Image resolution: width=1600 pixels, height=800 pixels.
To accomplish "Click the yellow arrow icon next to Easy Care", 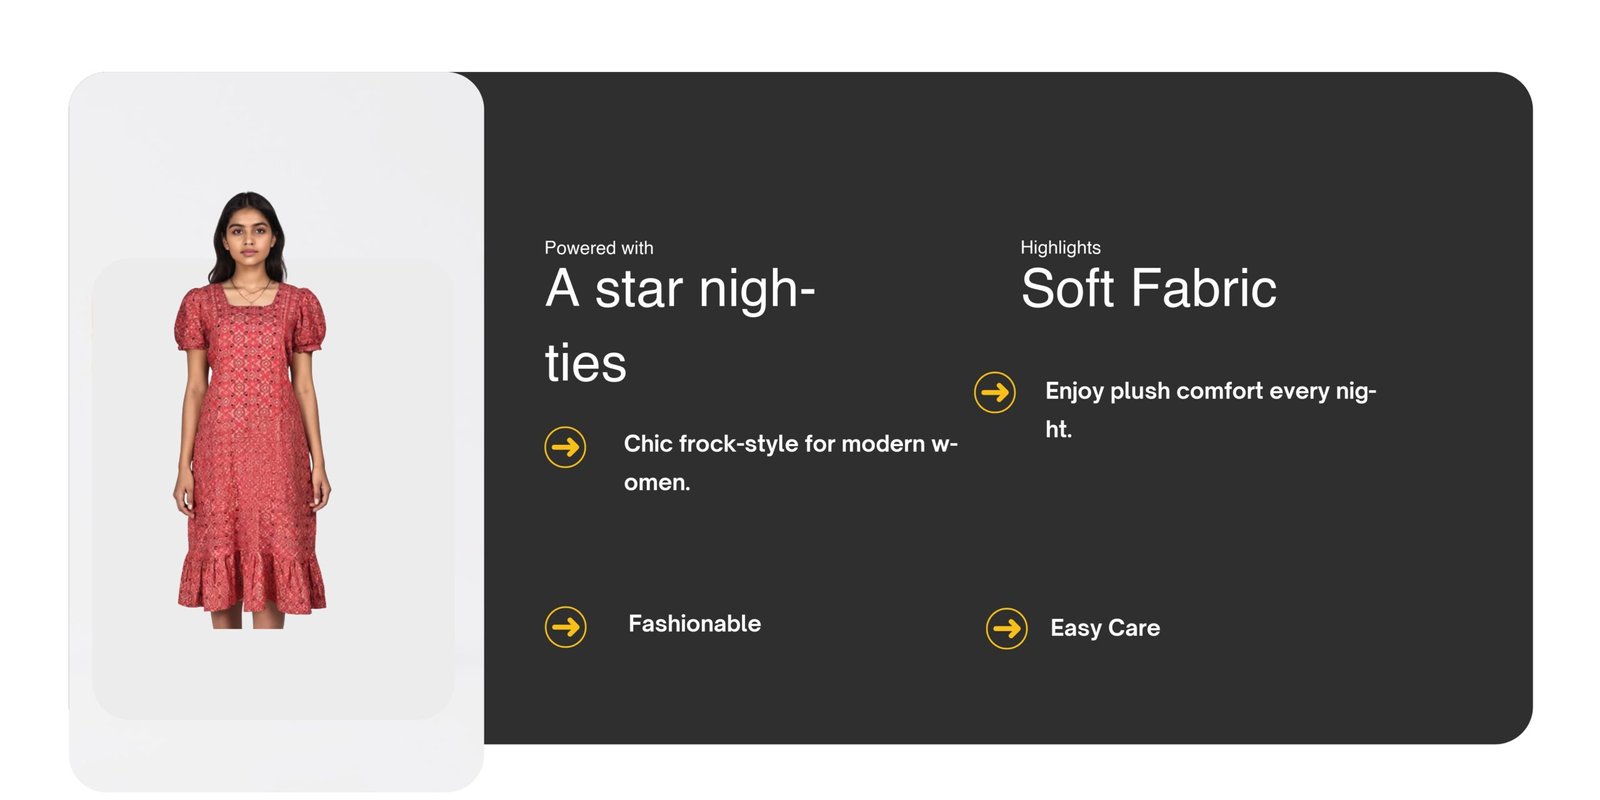I will coord(1006,628).
